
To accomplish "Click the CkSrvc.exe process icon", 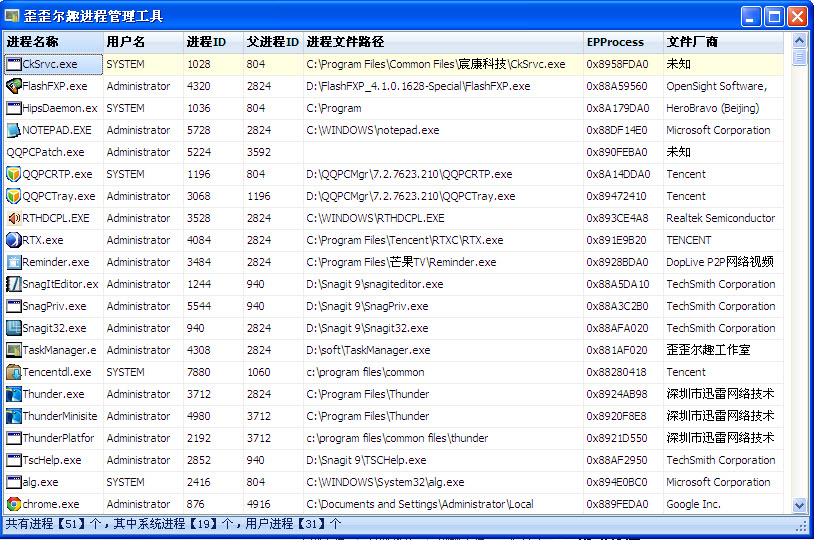I will click(x=13, y=64).
